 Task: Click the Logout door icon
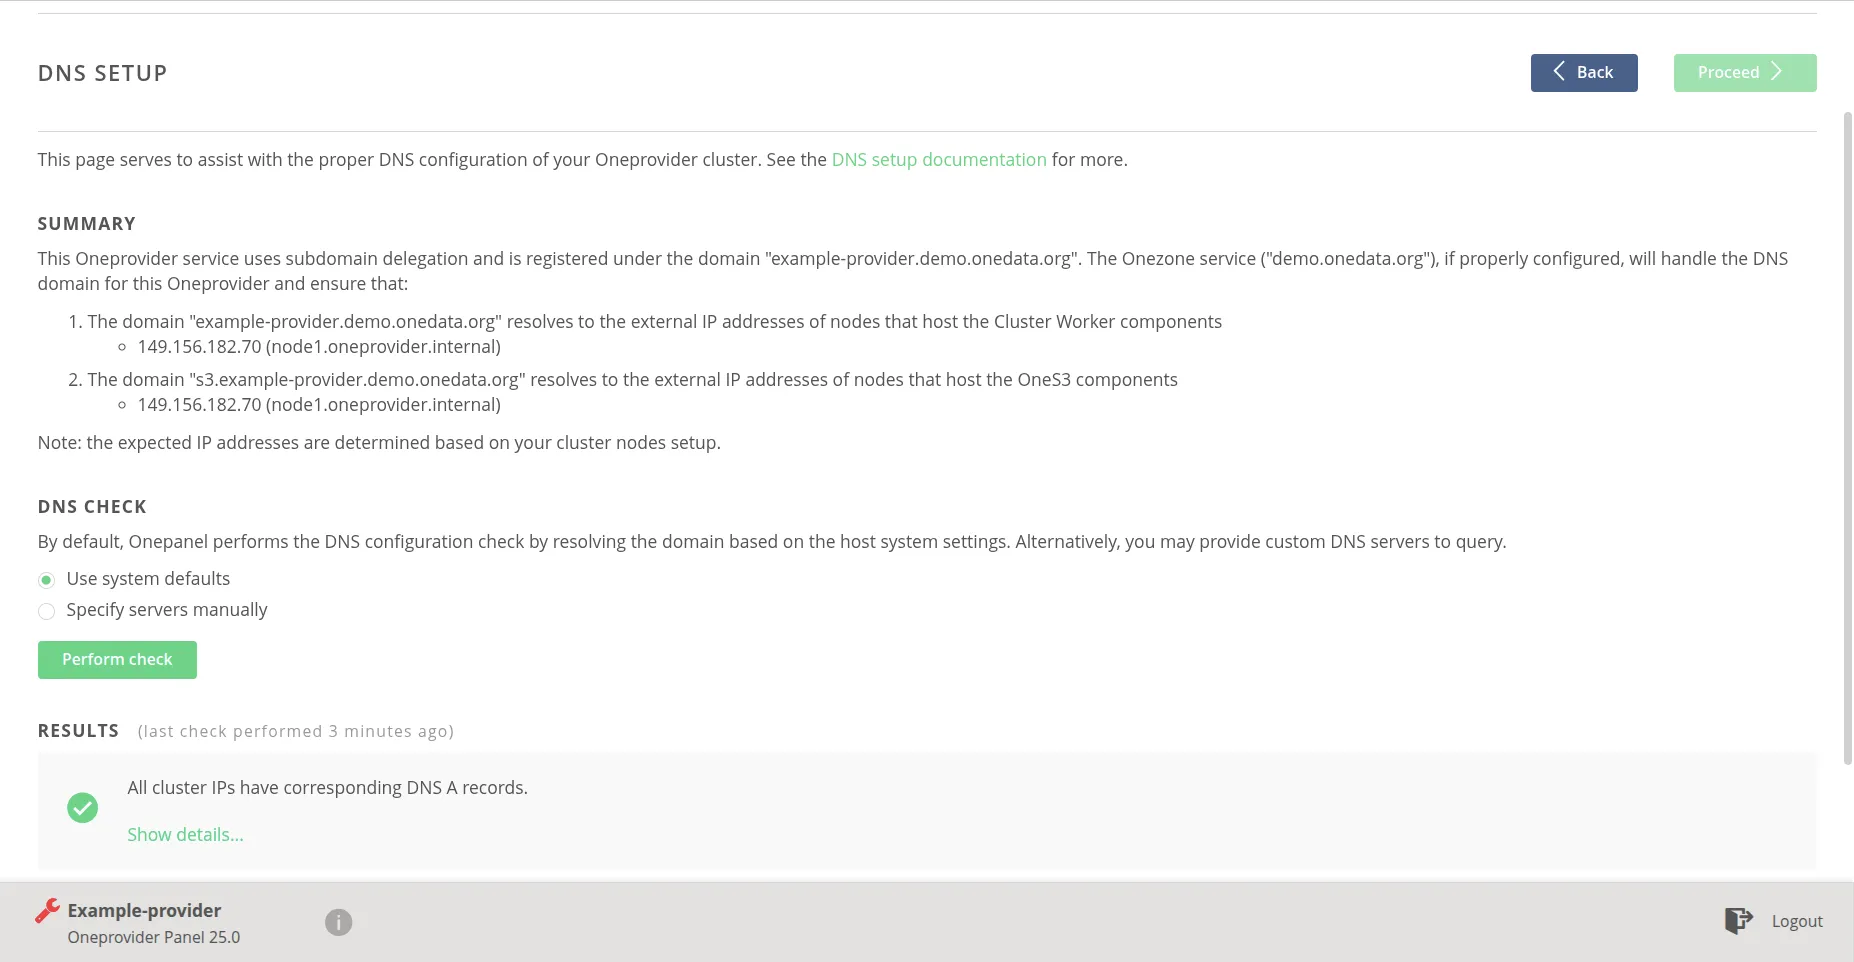coord(1738,921)
